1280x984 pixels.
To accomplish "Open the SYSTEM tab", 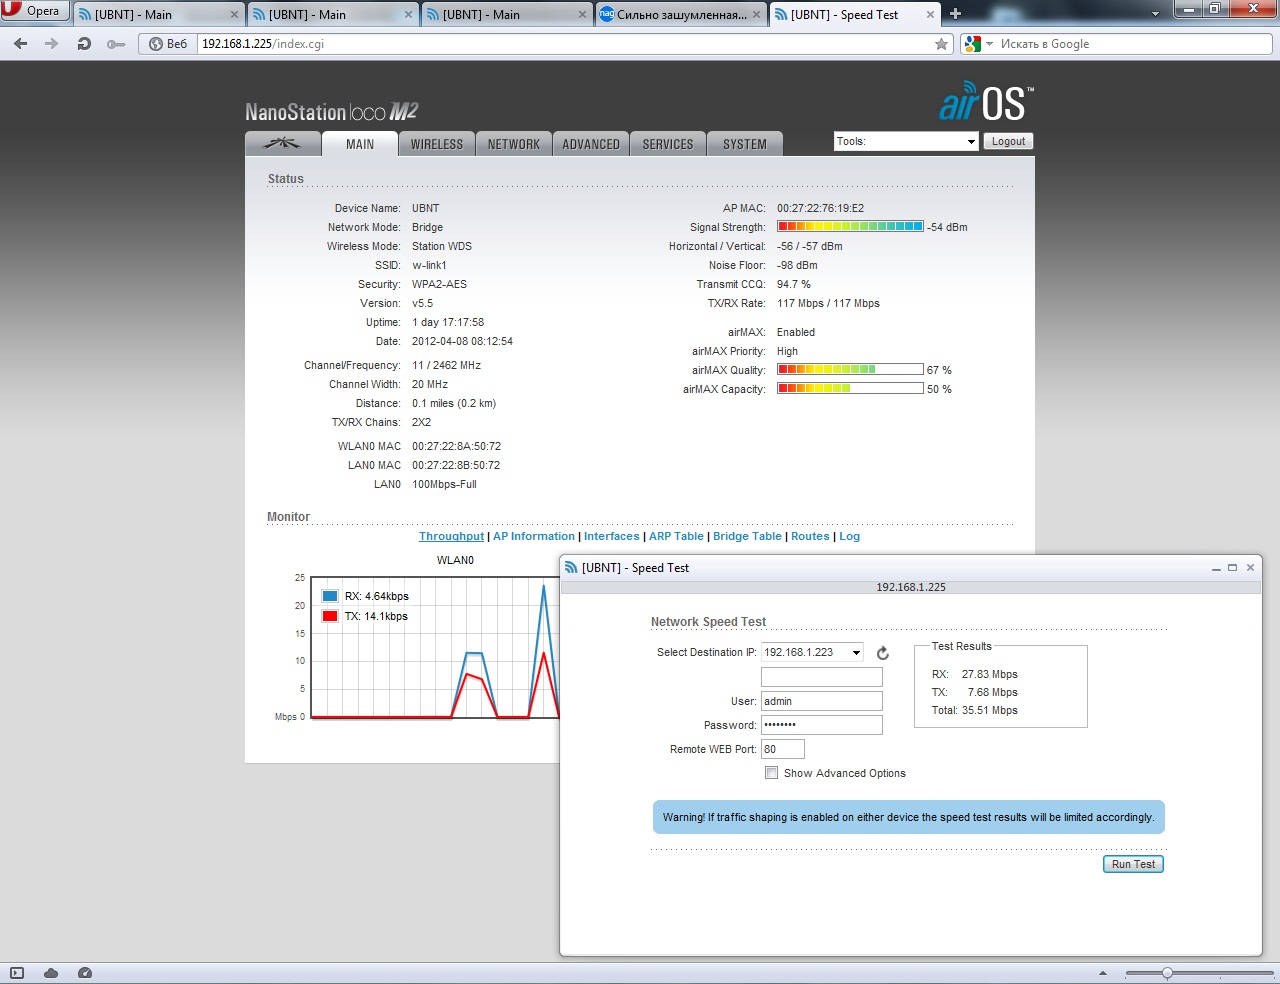I will coord(745,144).
